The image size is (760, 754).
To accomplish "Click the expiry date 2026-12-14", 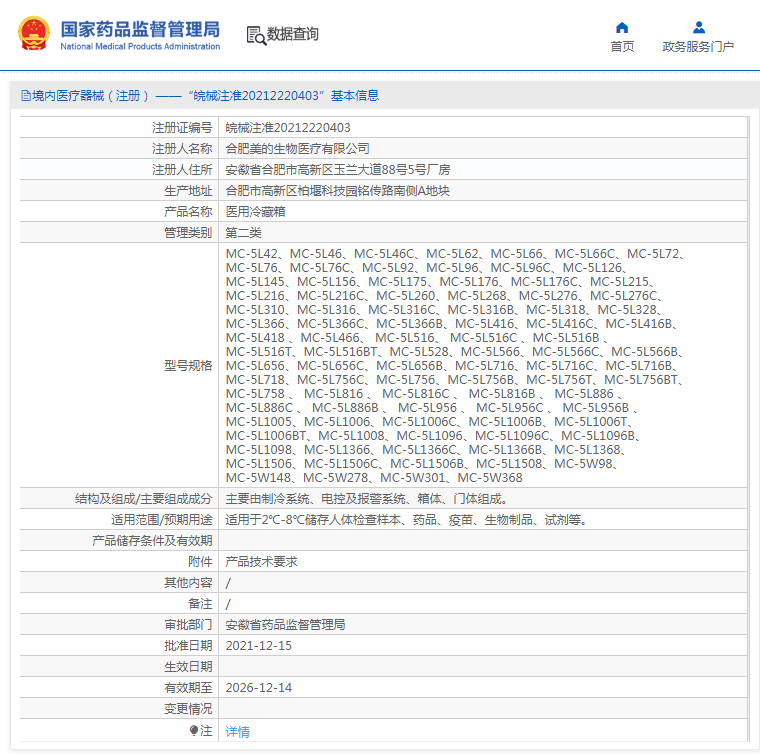I will click(259, 688).
